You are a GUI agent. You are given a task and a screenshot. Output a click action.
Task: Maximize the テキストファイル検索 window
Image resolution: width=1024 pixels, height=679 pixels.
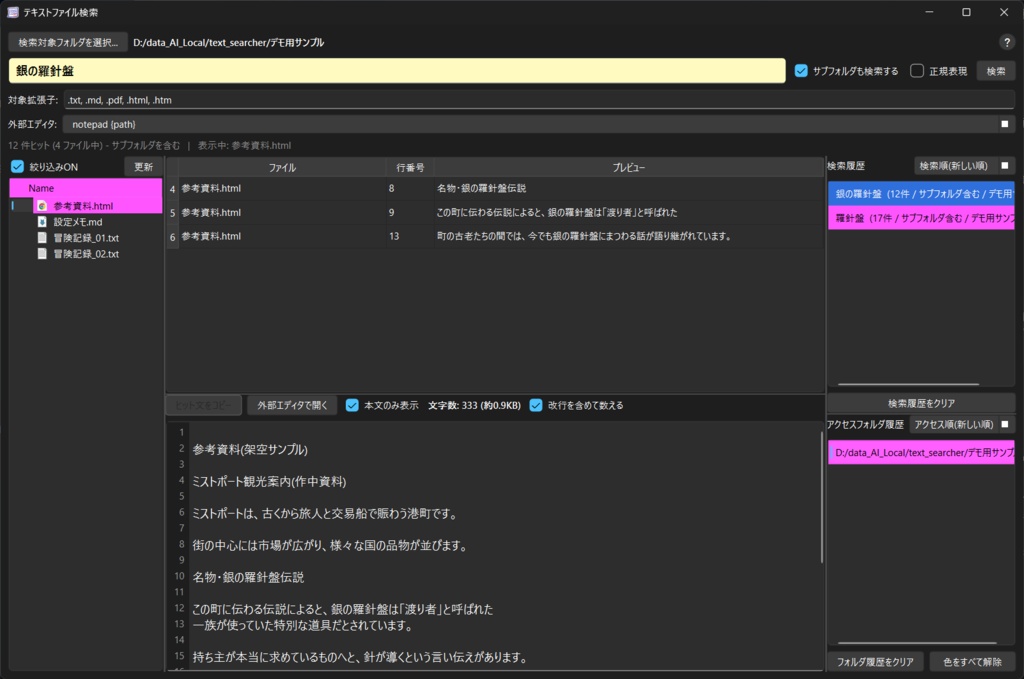[967, 12]
